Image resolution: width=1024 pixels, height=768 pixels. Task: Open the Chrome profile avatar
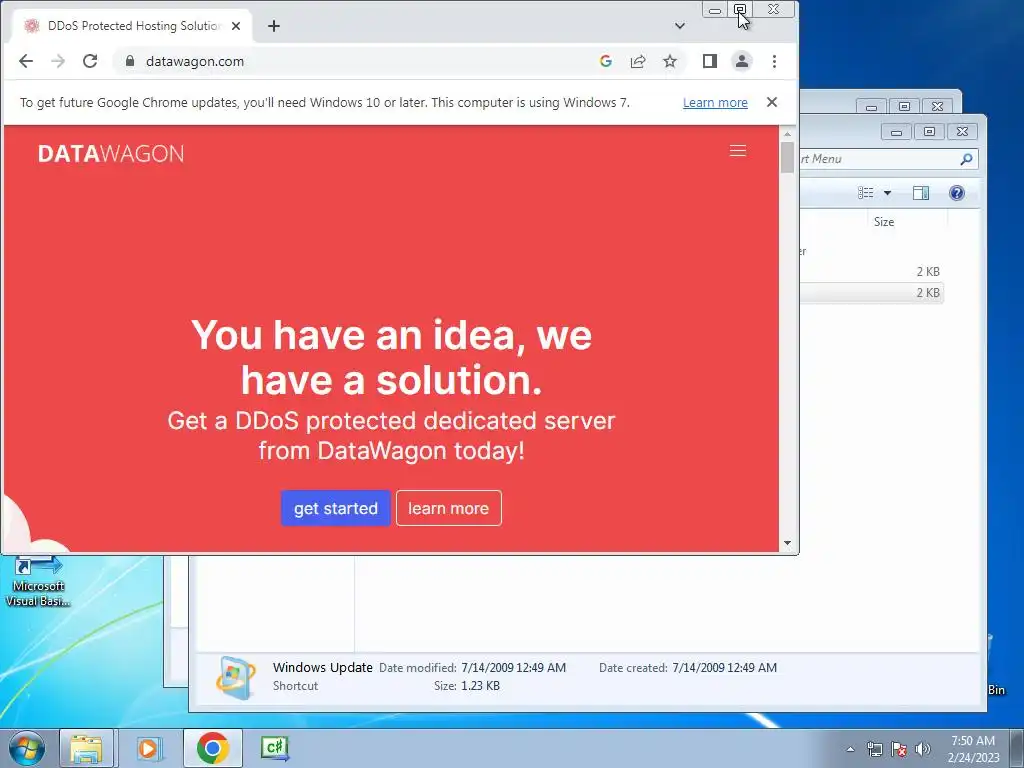[x=742, y=61]
